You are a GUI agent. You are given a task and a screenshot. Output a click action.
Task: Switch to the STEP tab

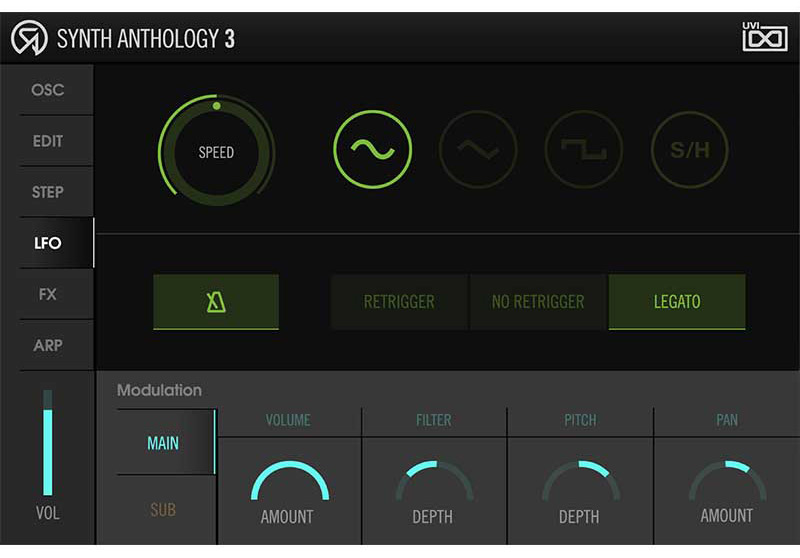47,192
